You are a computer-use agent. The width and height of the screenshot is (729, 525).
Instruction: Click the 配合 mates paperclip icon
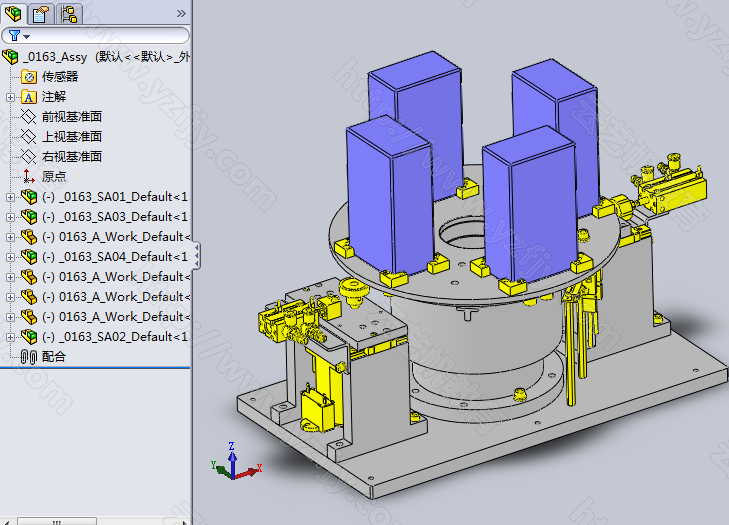29,357
